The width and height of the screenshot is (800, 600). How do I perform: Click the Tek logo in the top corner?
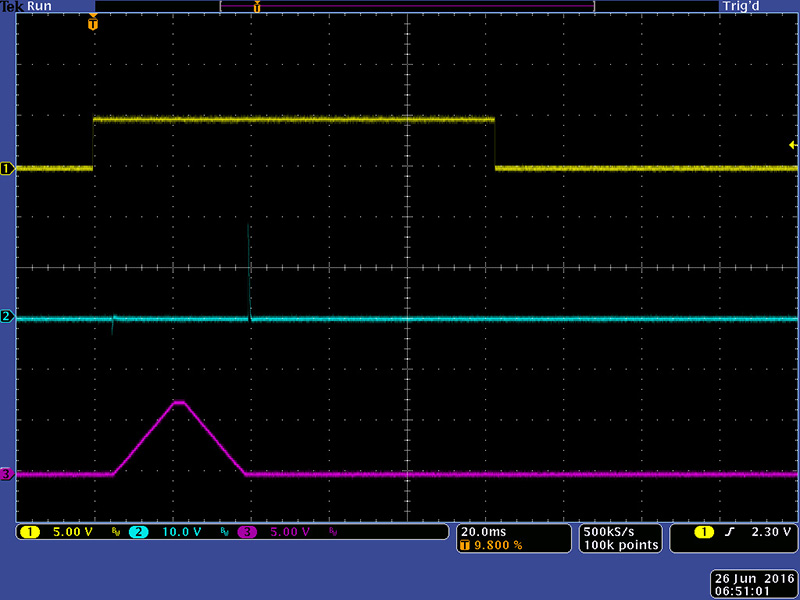pyautogui.click(x=12, y=6)
